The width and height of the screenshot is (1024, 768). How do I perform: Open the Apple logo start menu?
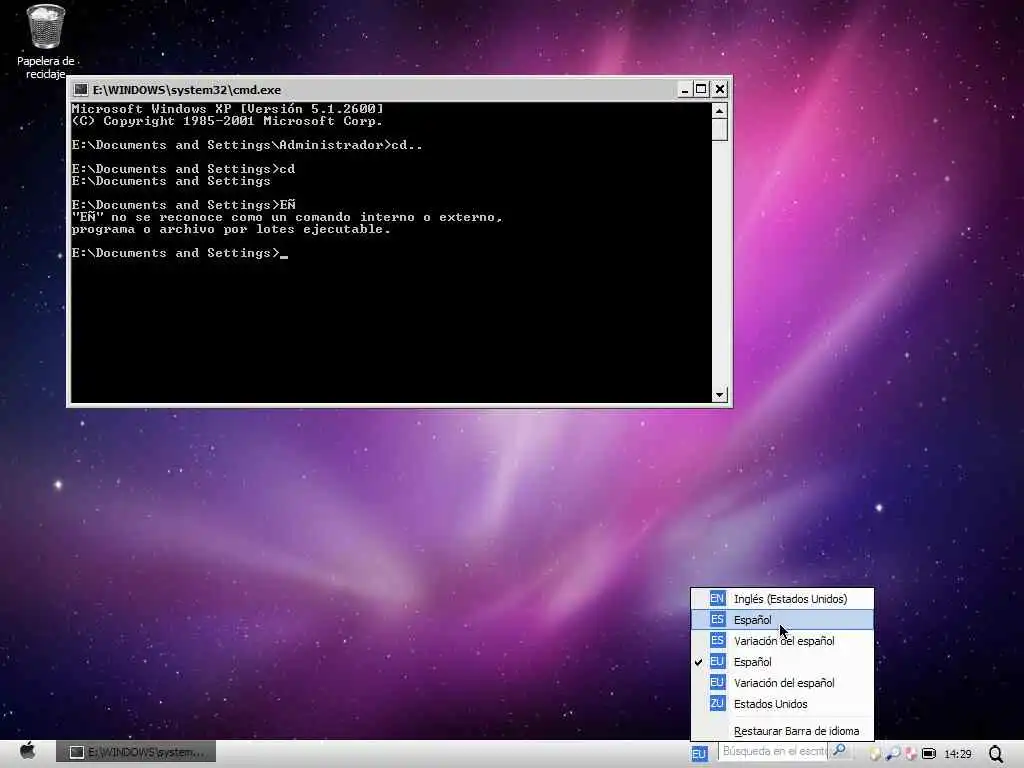point(27,751)
